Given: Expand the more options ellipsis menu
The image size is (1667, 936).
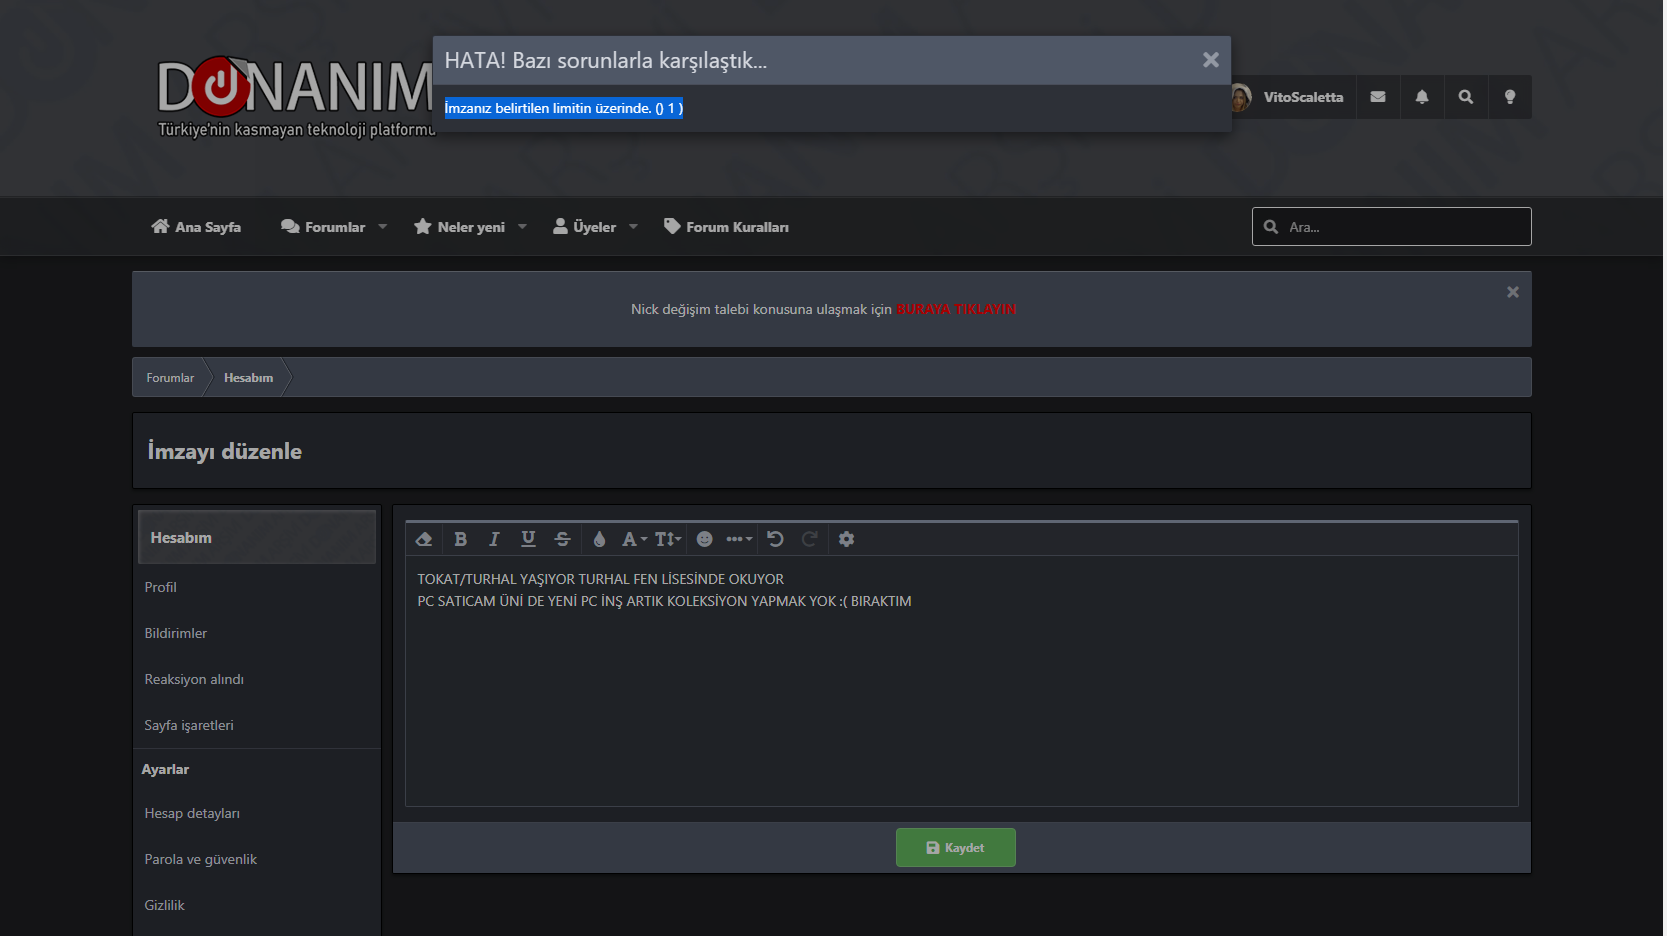Looking at the screenshot, I should point(739,539).
